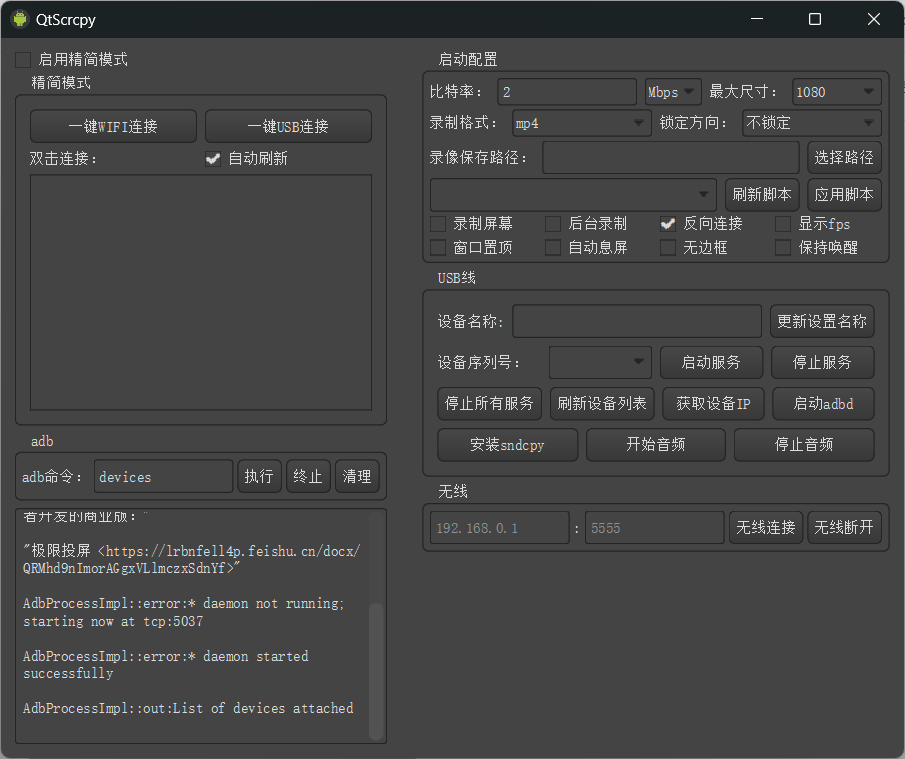Viewport: 905px width, 759px height.
Task: Click the 启动adbd button
Action: point(824,403)
